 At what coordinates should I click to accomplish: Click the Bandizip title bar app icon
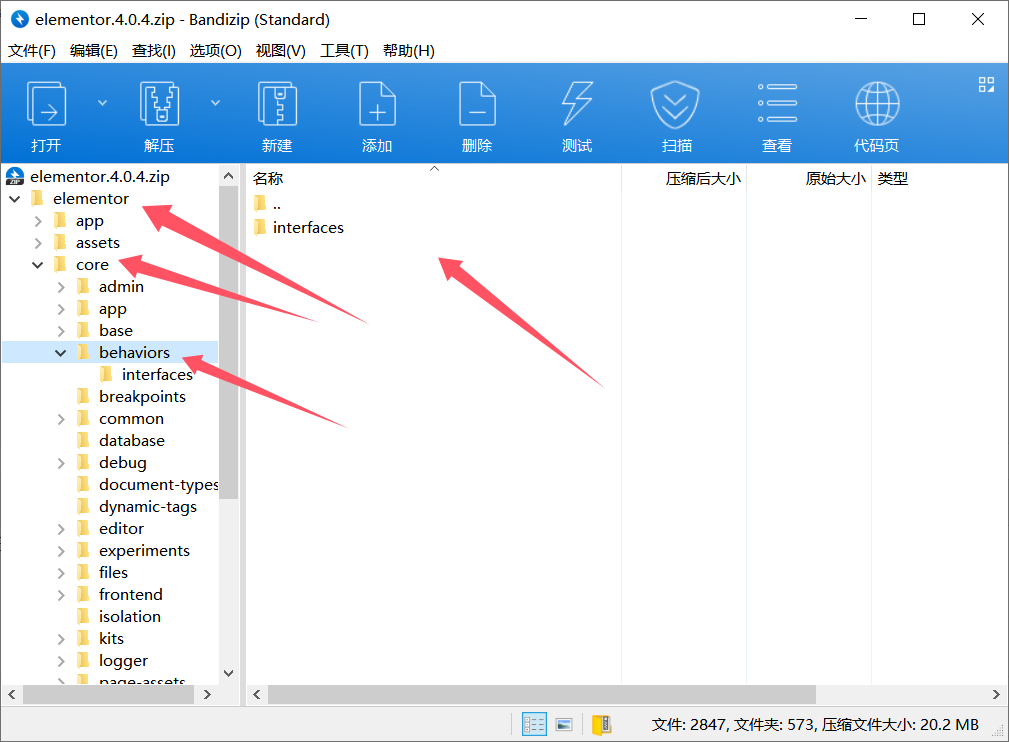[20, 19]
